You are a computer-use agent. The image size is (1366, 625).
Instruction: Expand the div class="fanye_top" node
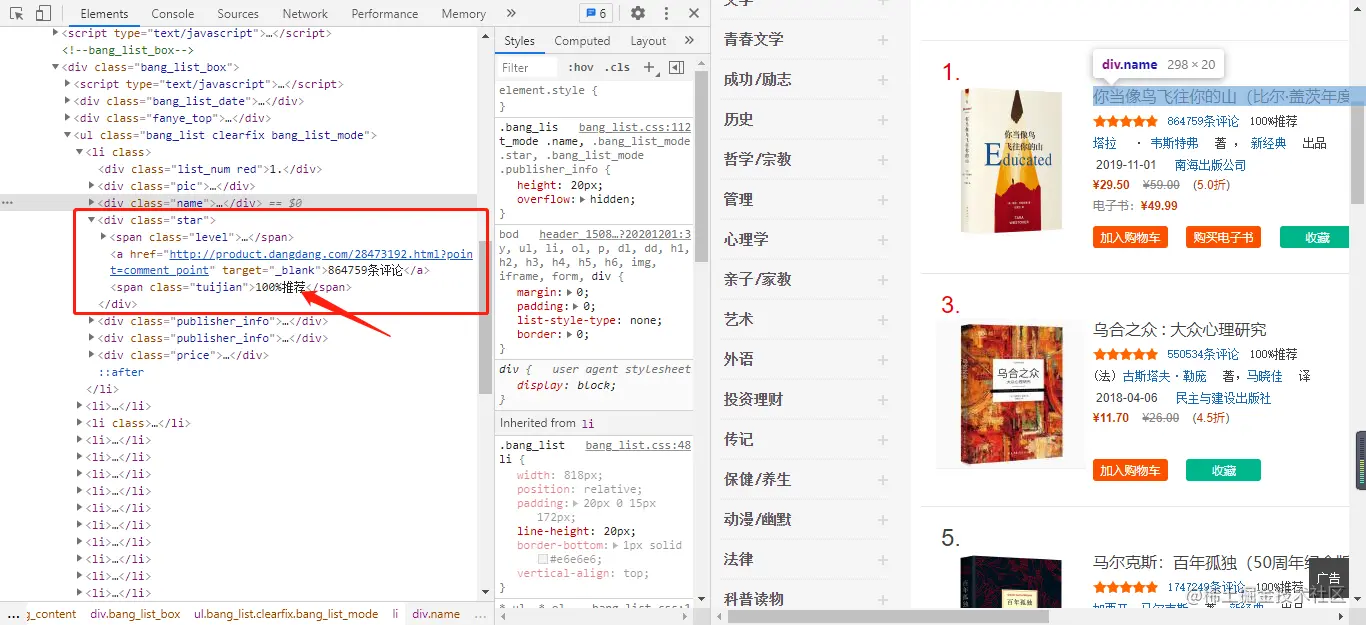tap(69, 118)
